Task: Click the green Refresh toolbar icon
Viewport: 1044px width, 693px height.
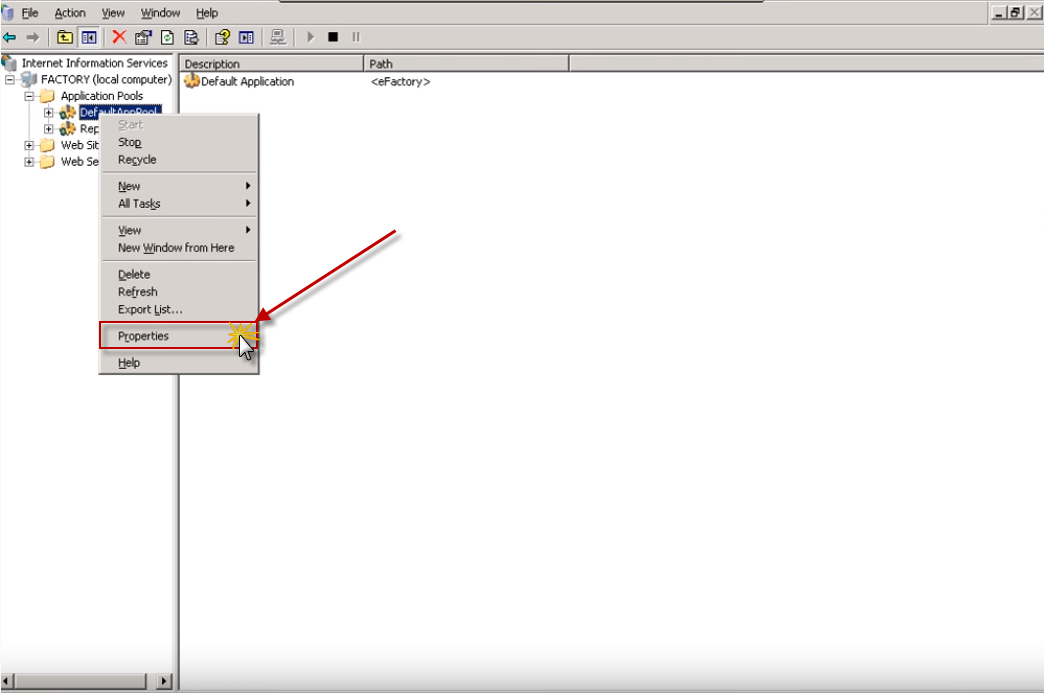Action: pyautogui.click(x=167, y=37)
